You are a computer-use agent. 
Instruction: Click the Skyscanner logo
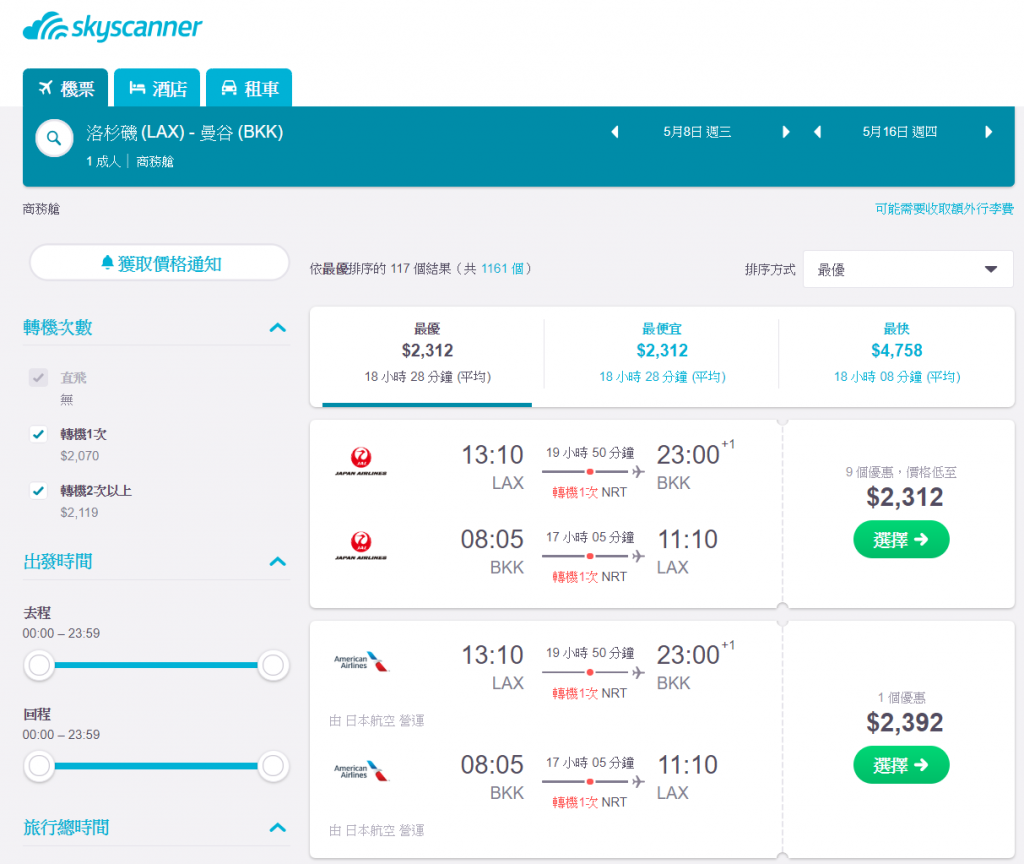coord(112,27)
